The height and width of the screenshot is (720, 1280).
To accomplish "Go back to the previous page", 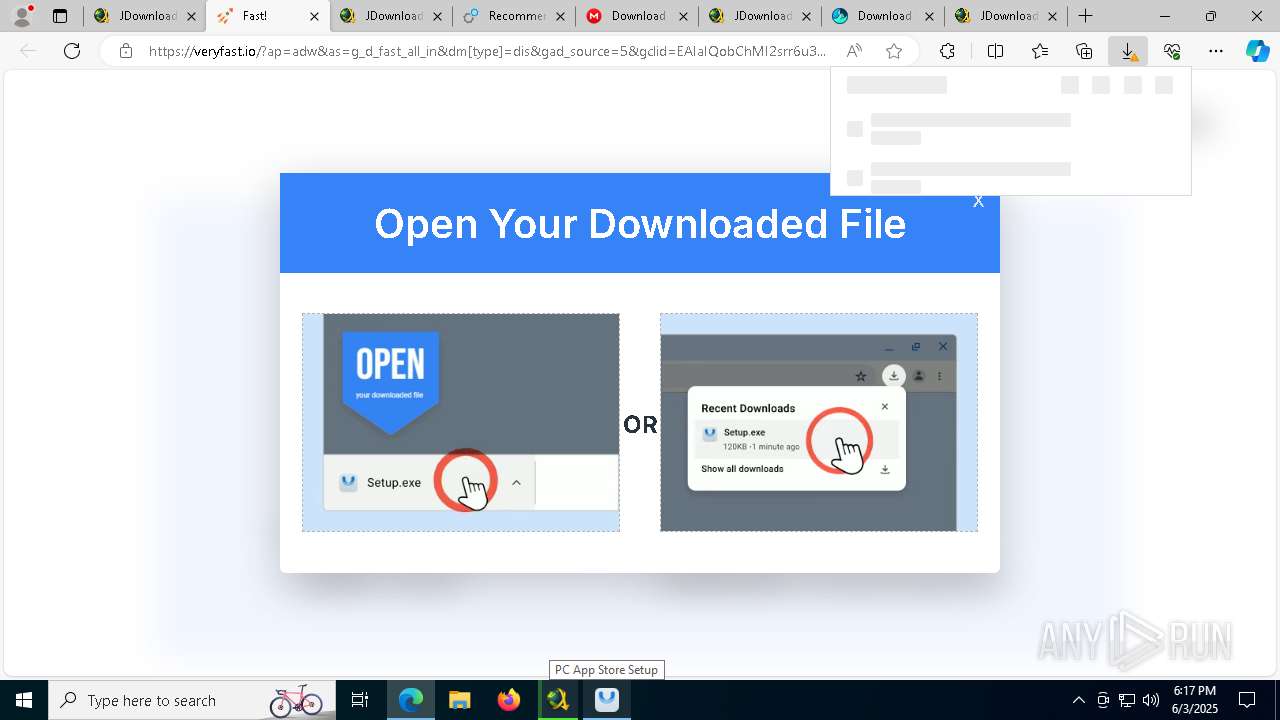I will point(28,51).
